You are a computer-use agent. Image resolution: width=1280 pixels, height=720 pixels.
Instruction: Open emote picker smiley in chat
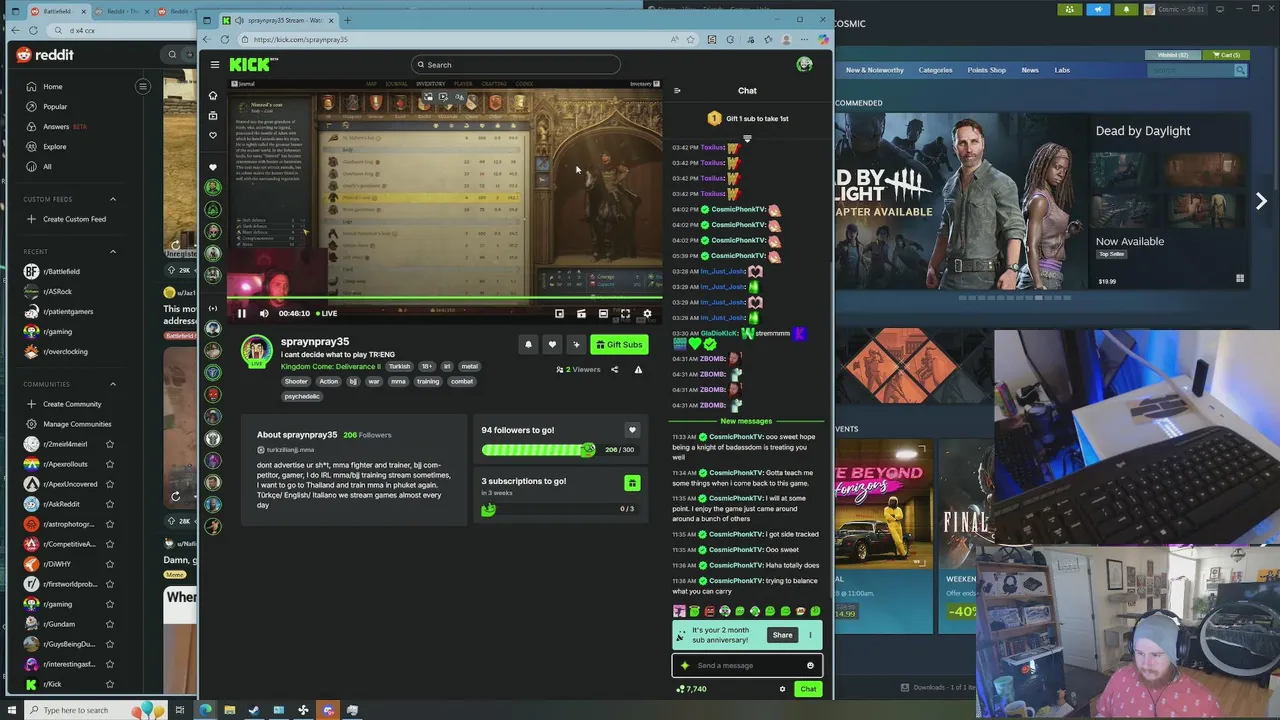point(810,665)
